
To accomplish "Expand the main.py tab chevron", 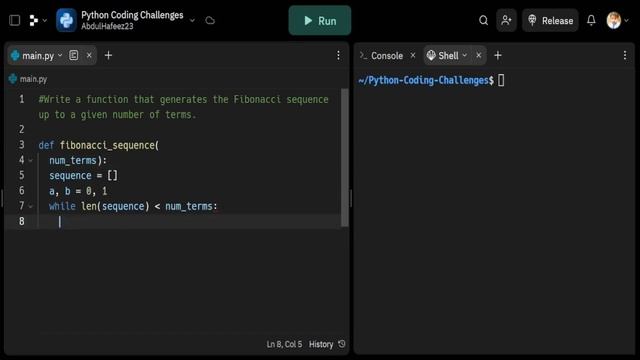I will click(60, 55).
